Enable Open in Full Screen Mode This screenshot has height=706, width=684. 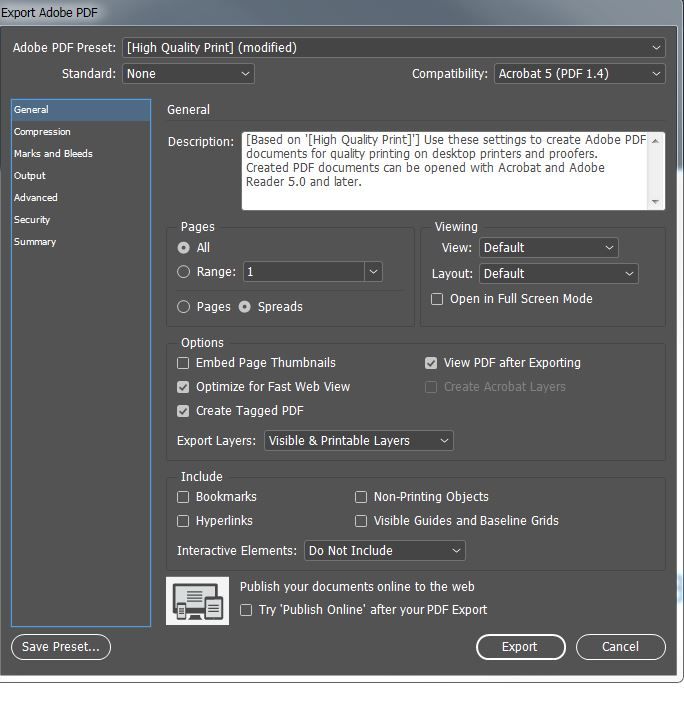click(x=437, y=299)
